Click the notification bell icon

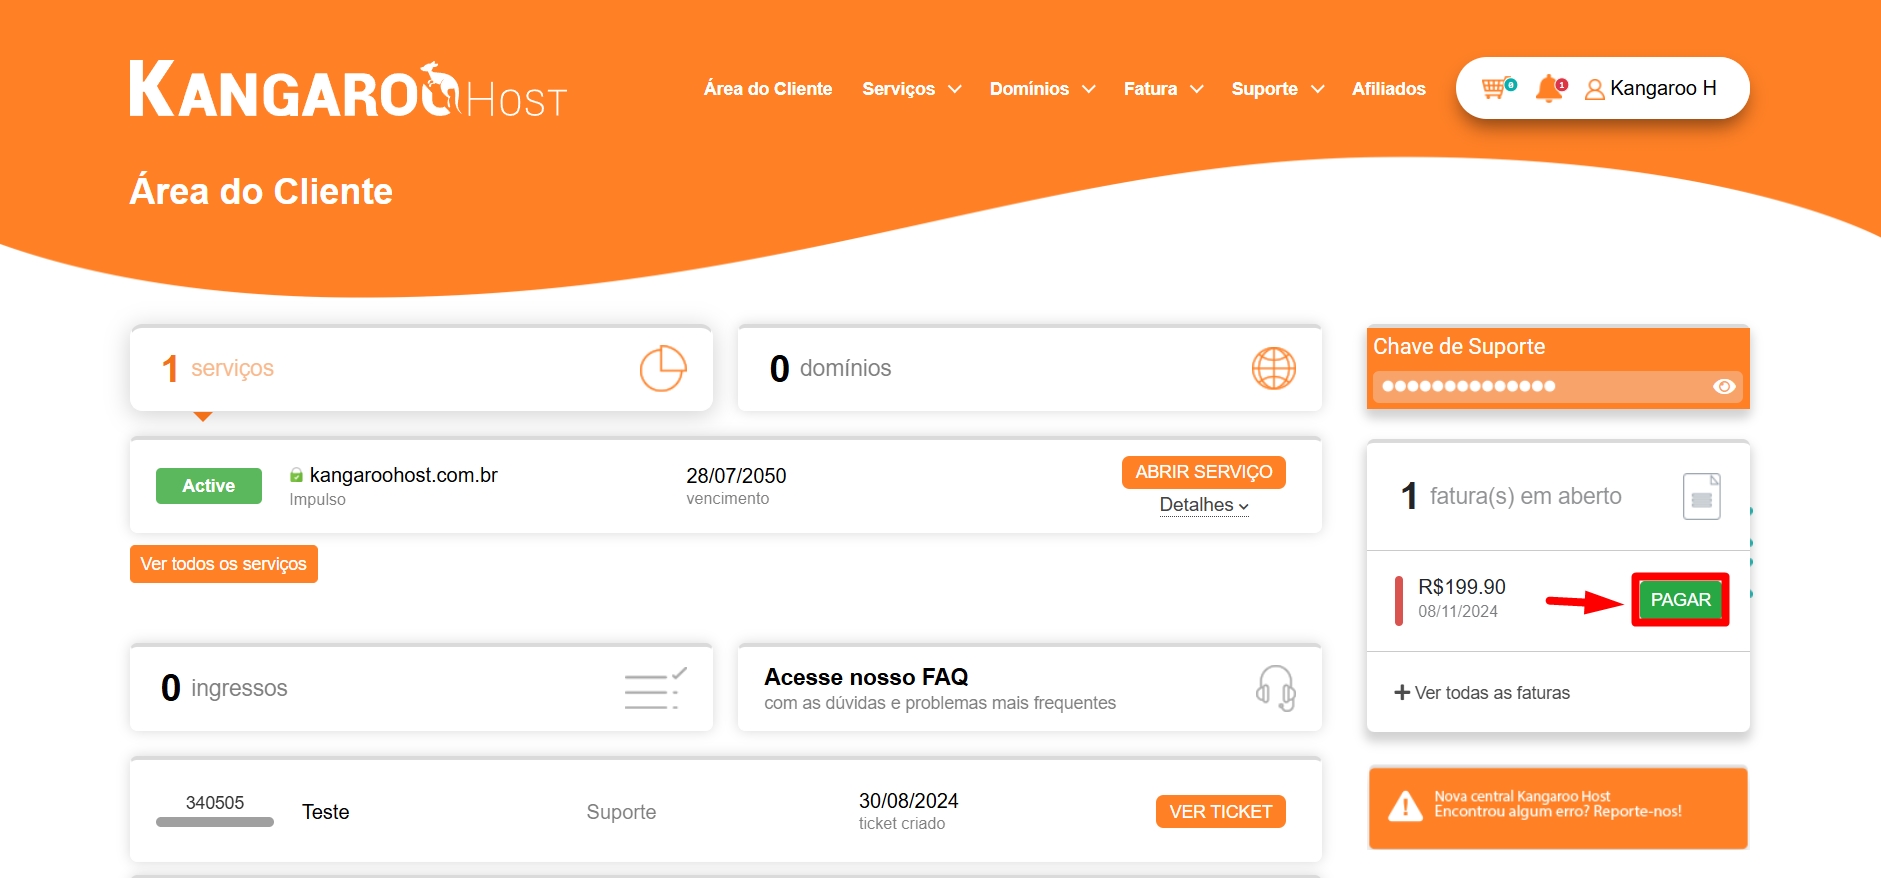(x=1549, y=88)
